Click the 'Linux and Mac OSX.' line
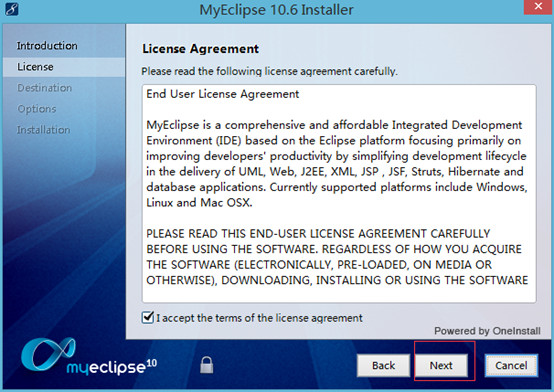 [199, 203]
